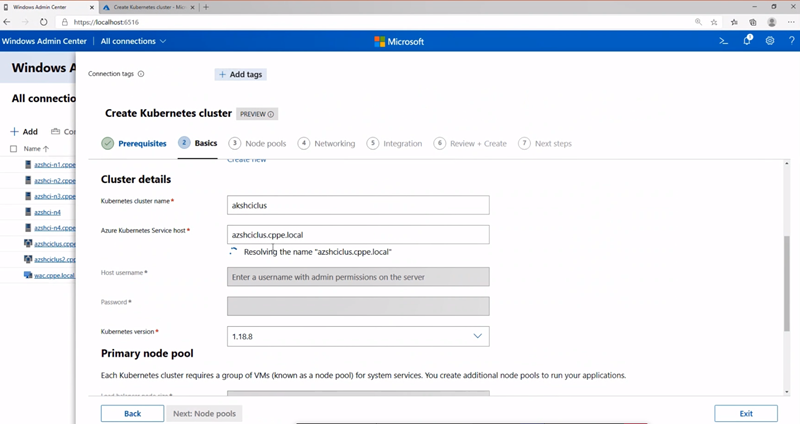The height and width of the screenshot is (424, 800).
Task: Open browser favorites list icon
Action: [734, 22]
